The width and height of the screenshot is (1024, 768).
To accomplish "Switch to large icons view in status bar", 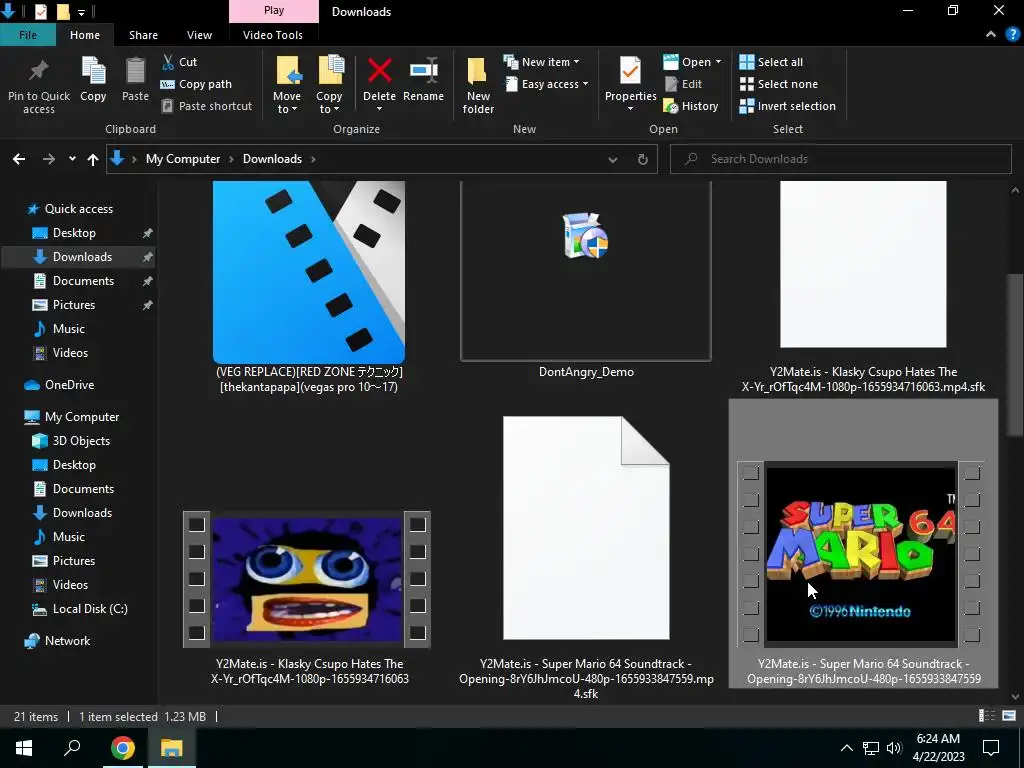I will pos(1008,716).
